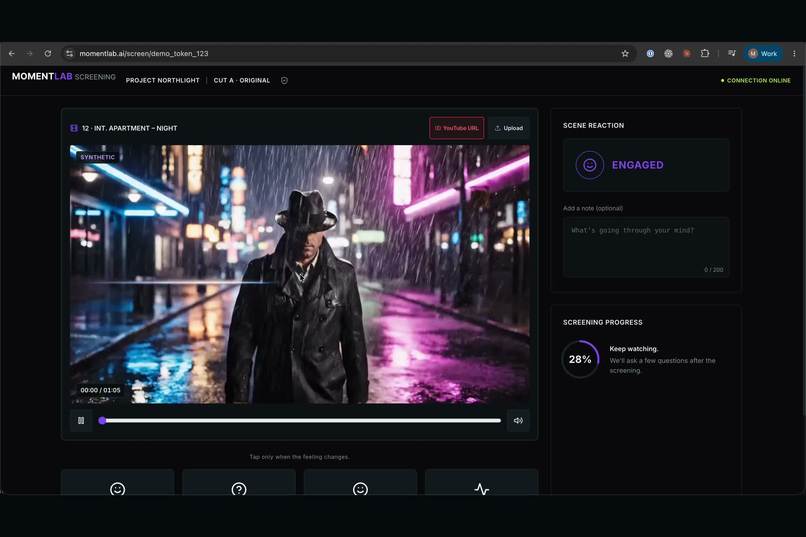The width and height of the screenshot is (806, 537).
Task: Click the gray gear-like extension icon
Action: click(668, 53)
